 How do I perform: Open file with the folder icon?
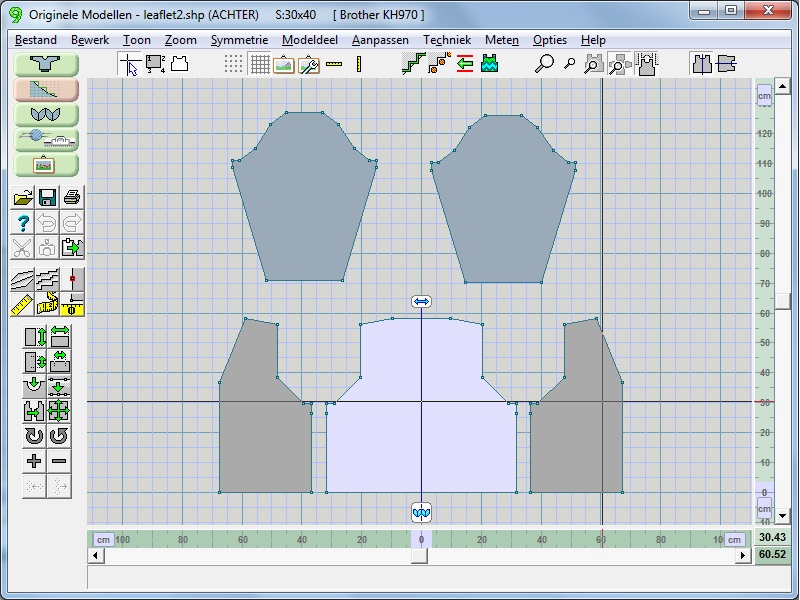(24, 197)
